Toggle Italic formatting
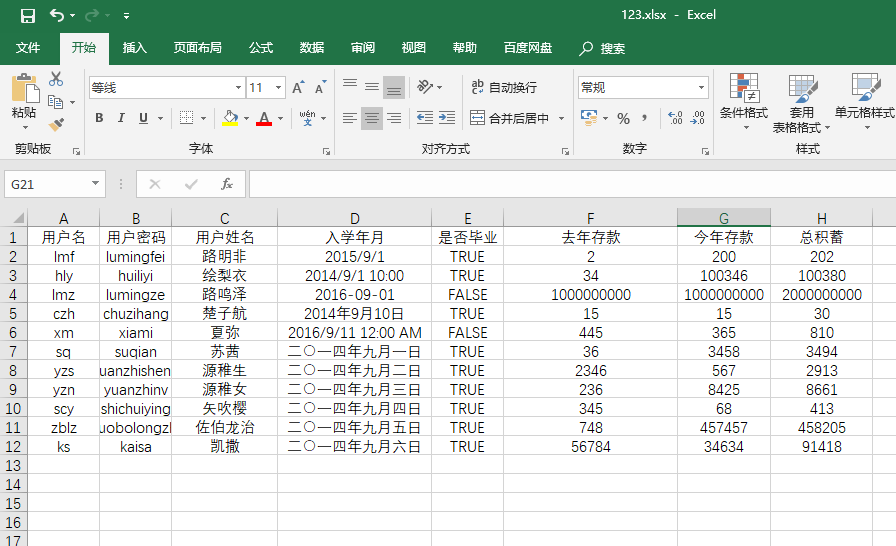 (121, 118)
